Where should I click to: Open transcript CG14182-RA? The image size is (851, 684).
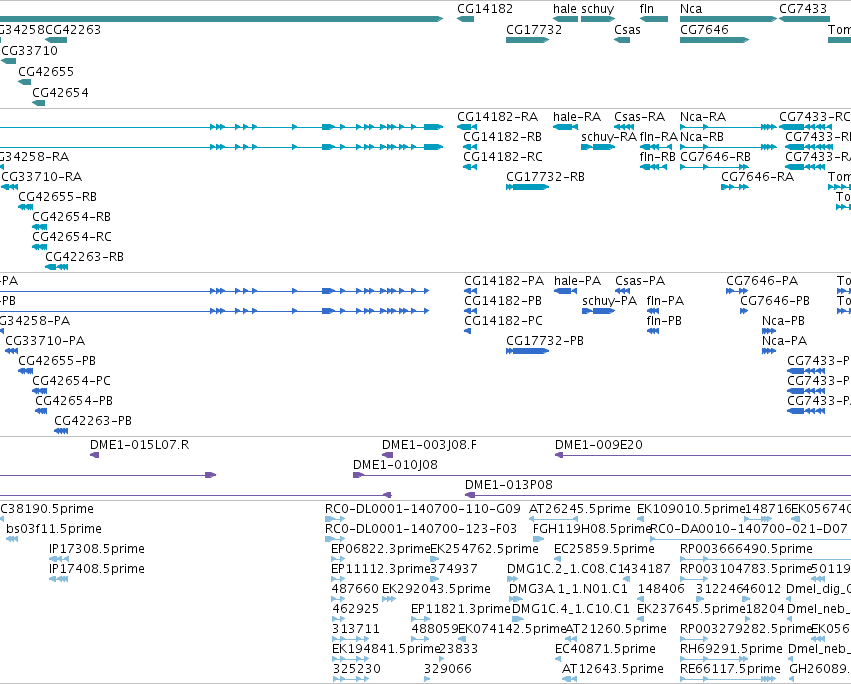(498, 117)
